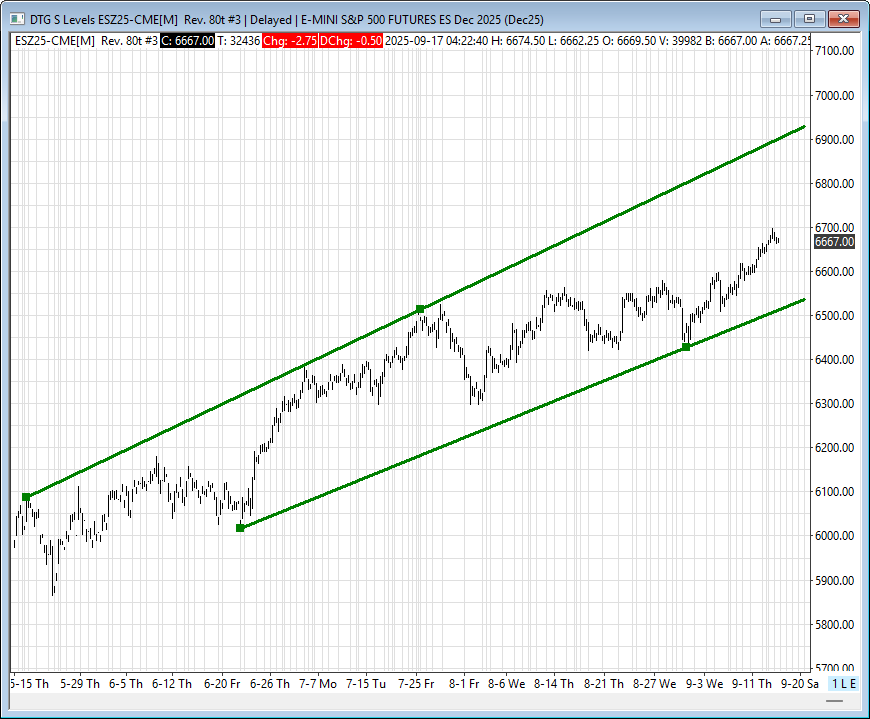
Task: Click the 7100.00 price axis label
Action: point(834,51)
